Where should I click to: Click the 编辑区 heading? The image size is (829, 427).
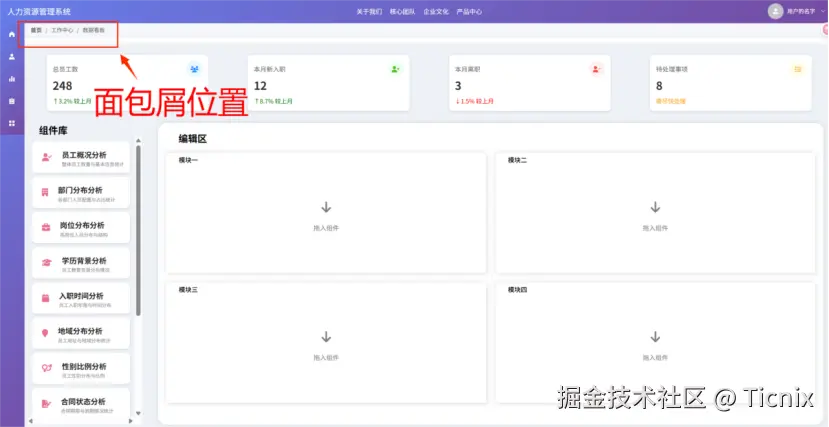pos(192,139)
